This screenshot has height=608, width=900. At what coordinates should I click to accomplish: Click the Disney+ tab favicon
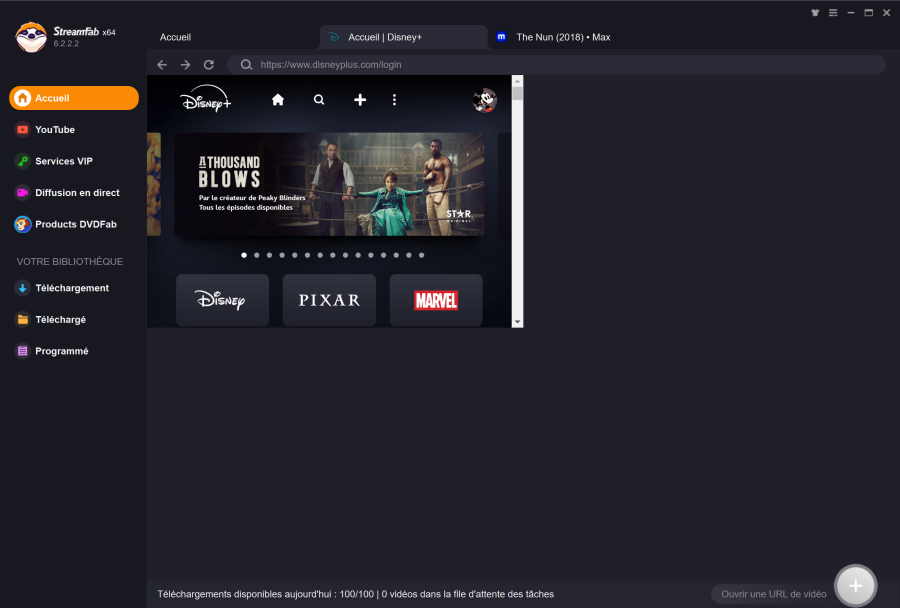[333, 37]
